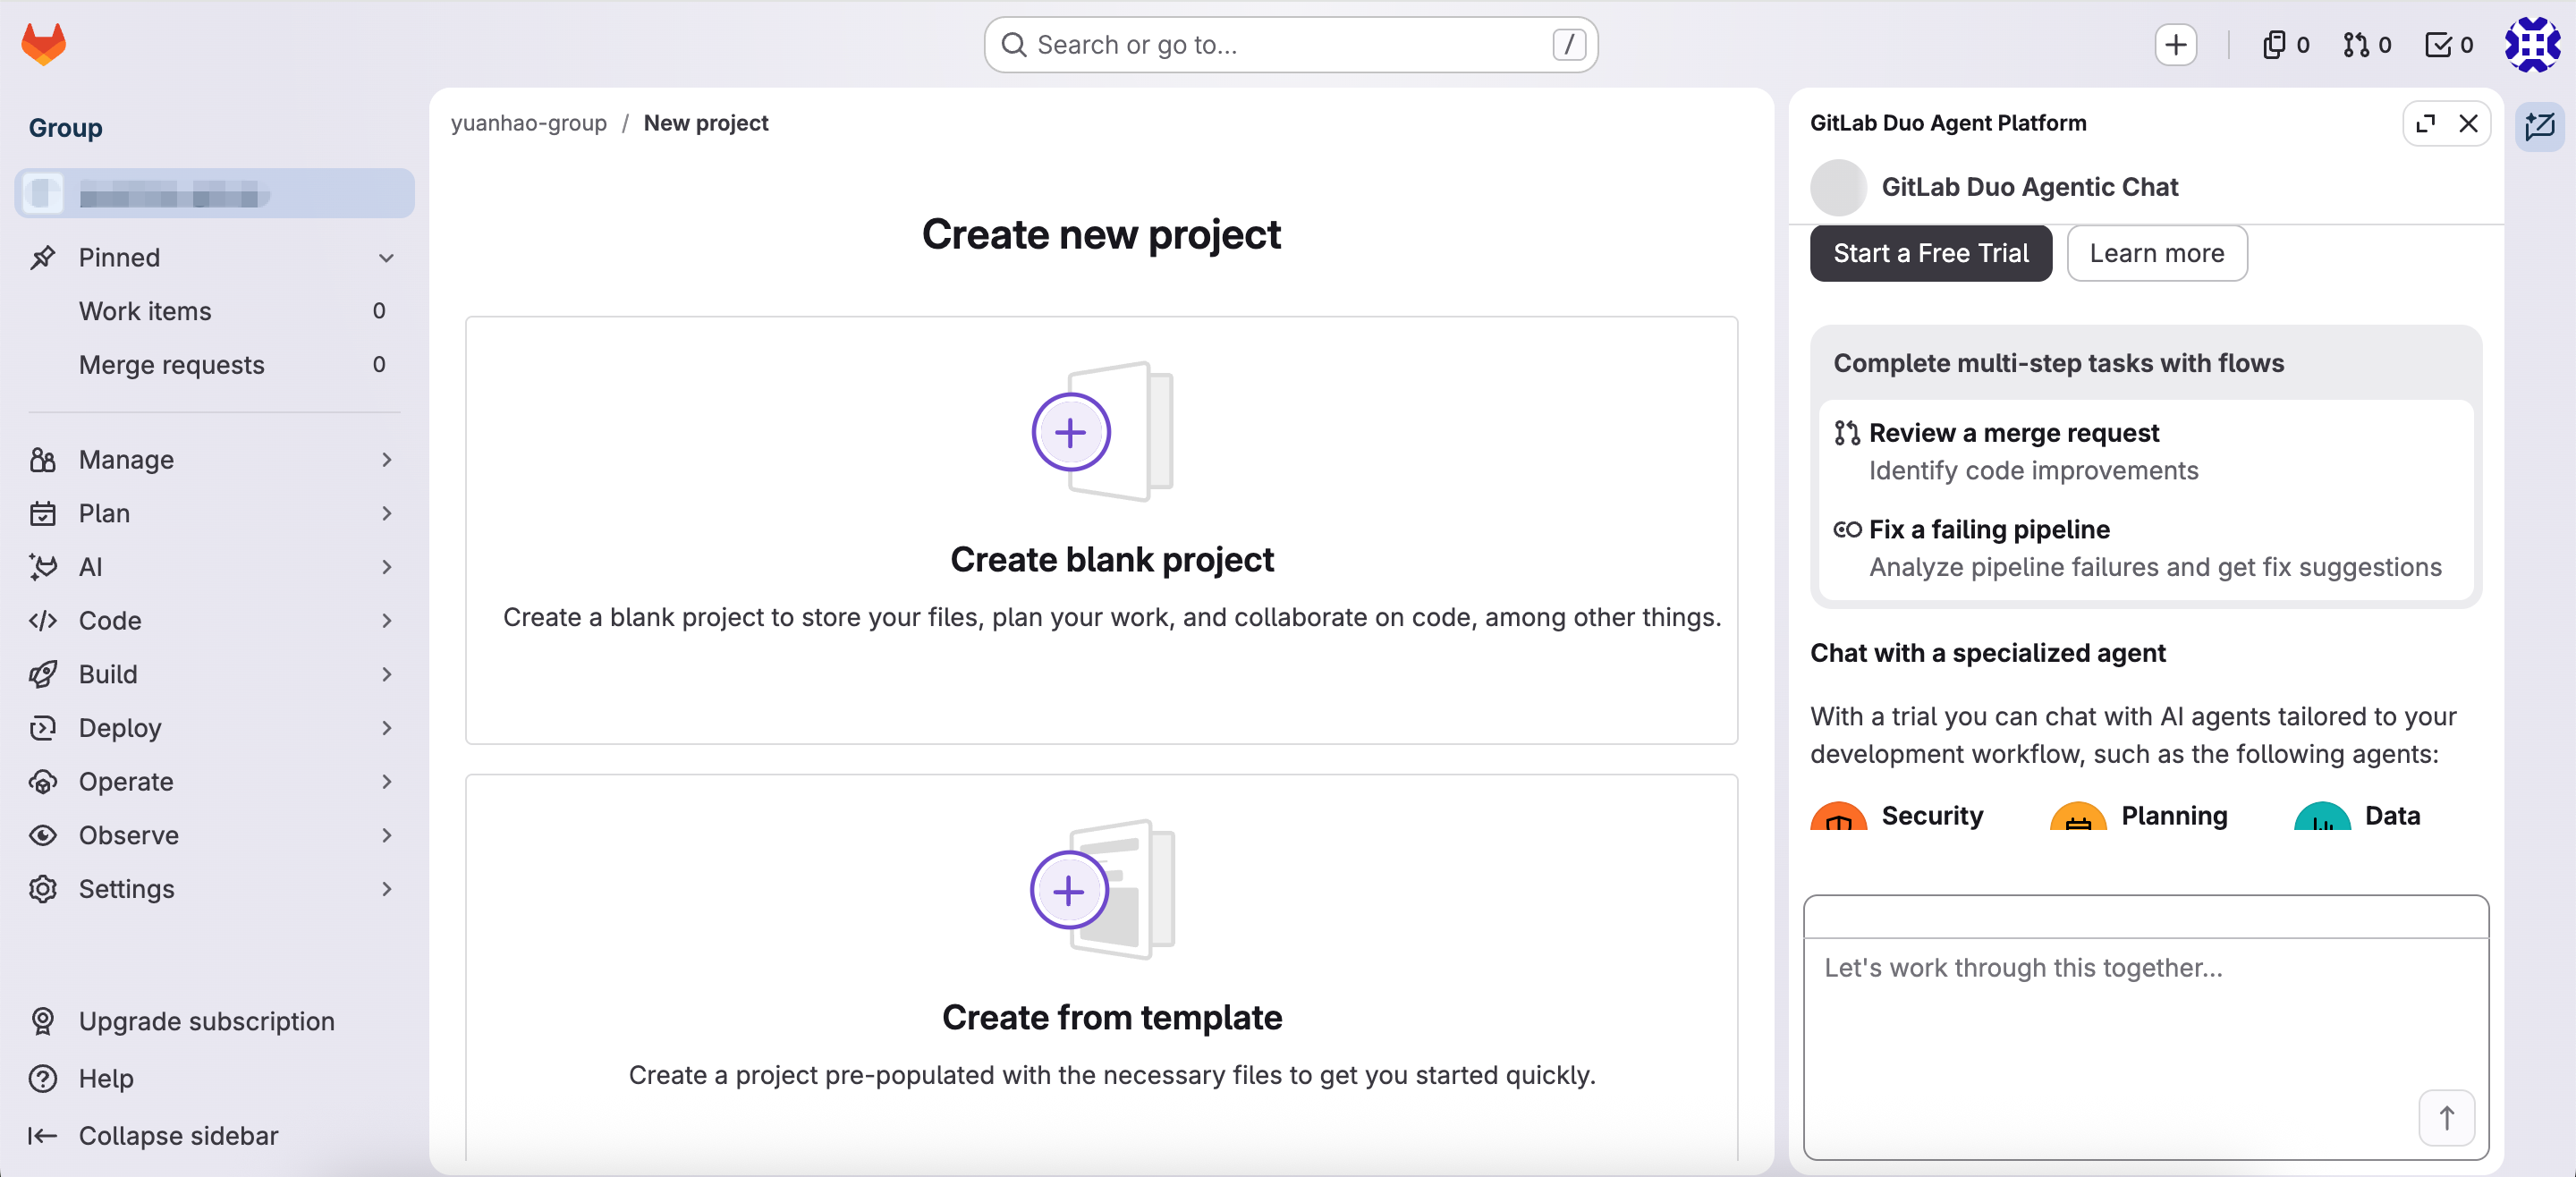Select the Operate menu item
Viewport: 2576px width, 1177px height.
[x=214, y=782]
